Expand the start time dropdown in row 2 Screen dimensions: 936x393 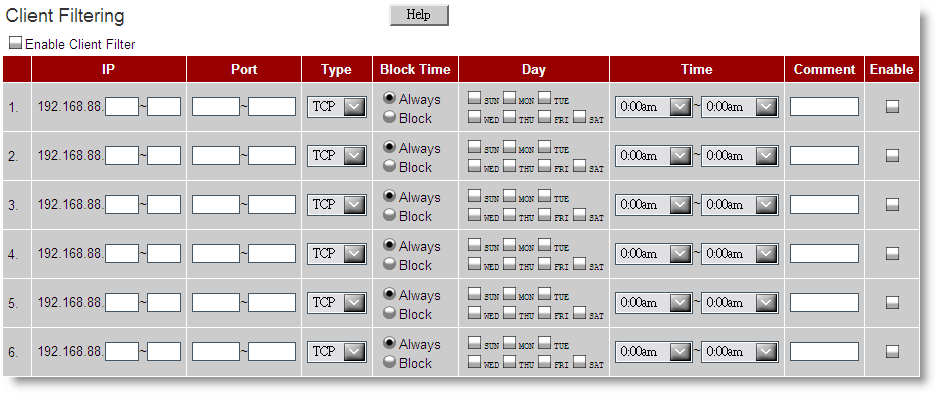click(654, 156)
